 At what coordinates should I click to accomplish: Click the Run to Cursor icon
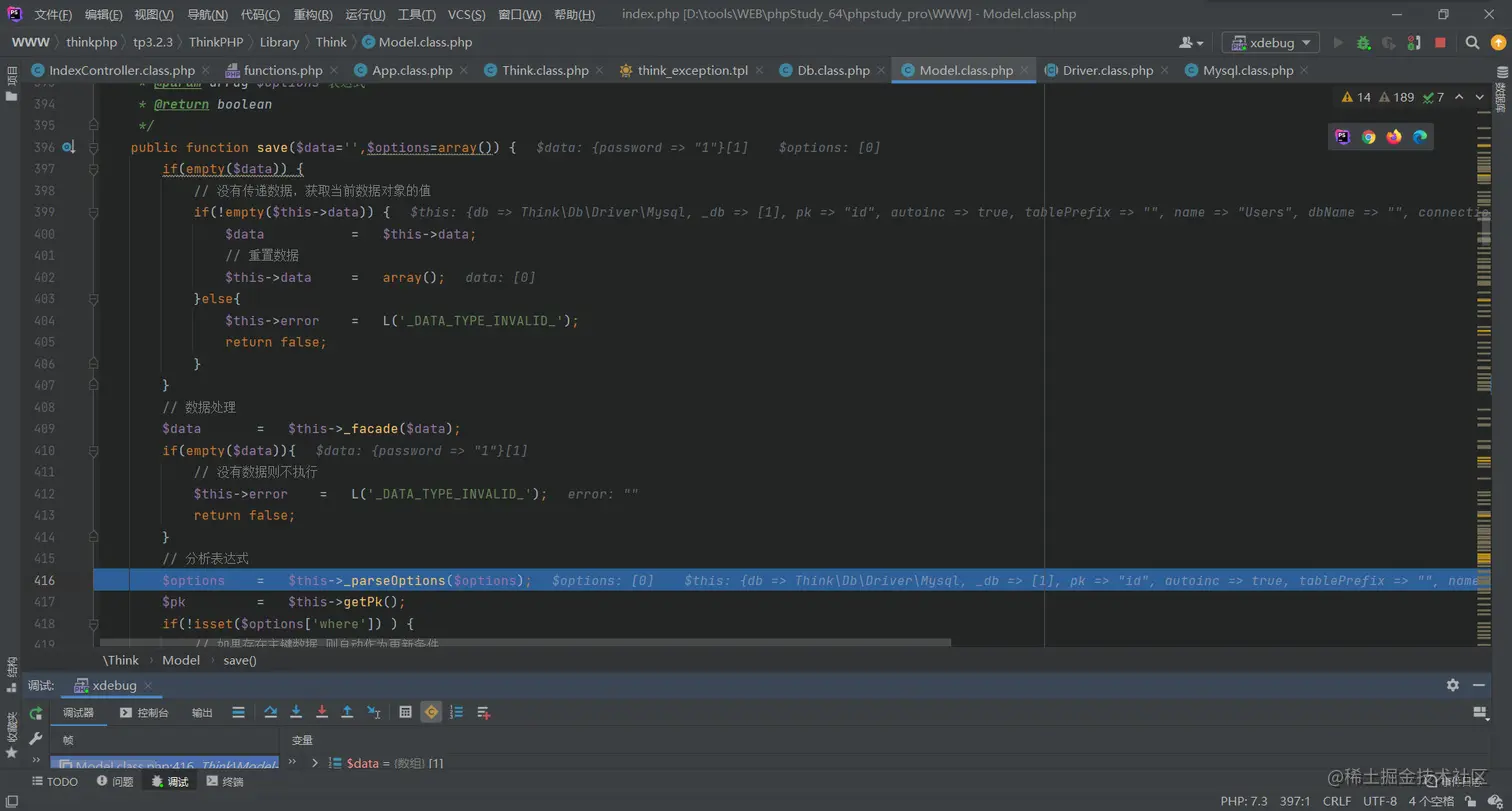(x=373, y=712)
